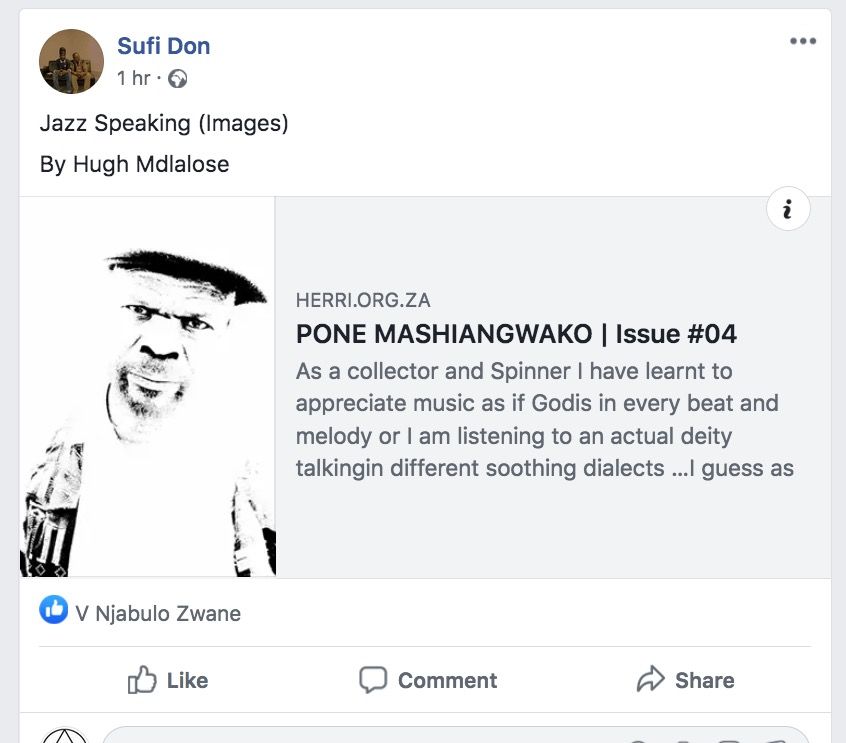This screenshot has height=743, width=846.
Task: Share the post using Share button
Action: click(685, 680)
